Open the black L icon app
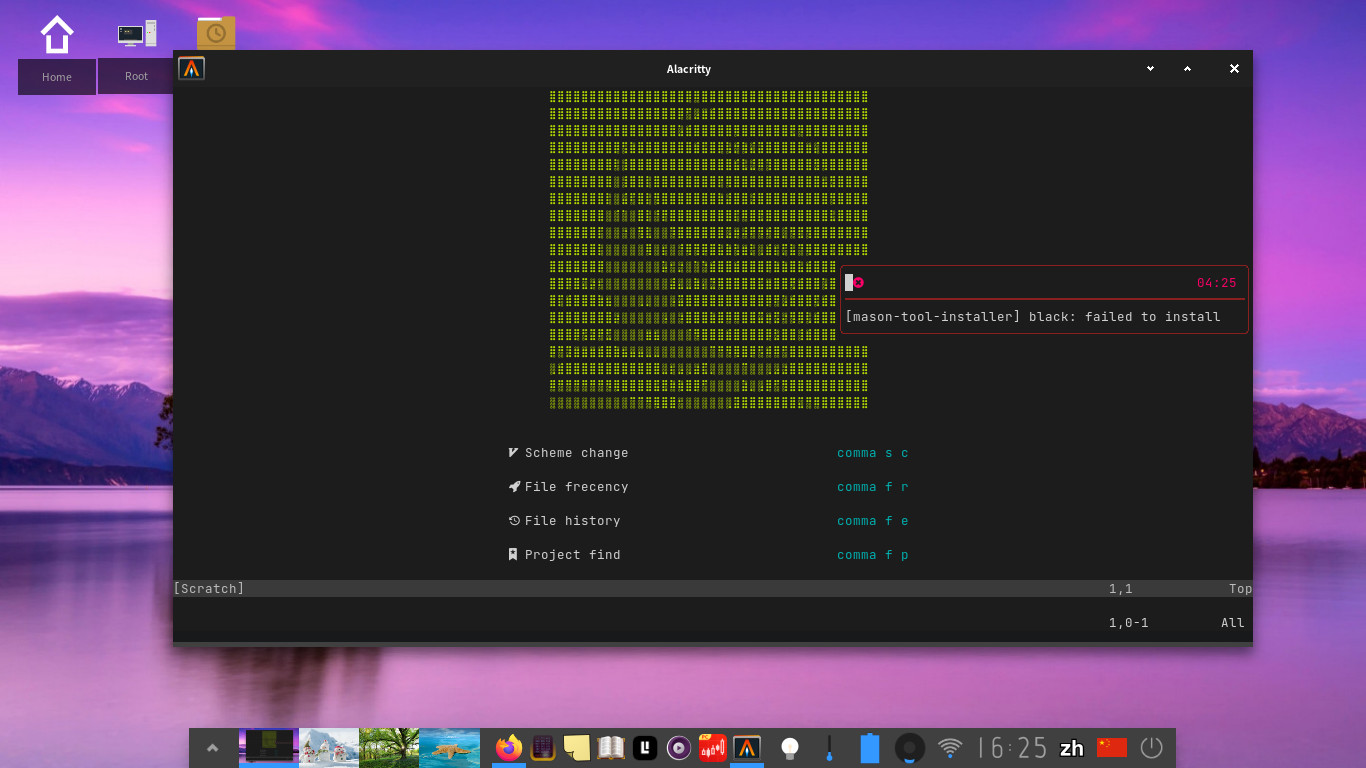 (x=645, y=747)
